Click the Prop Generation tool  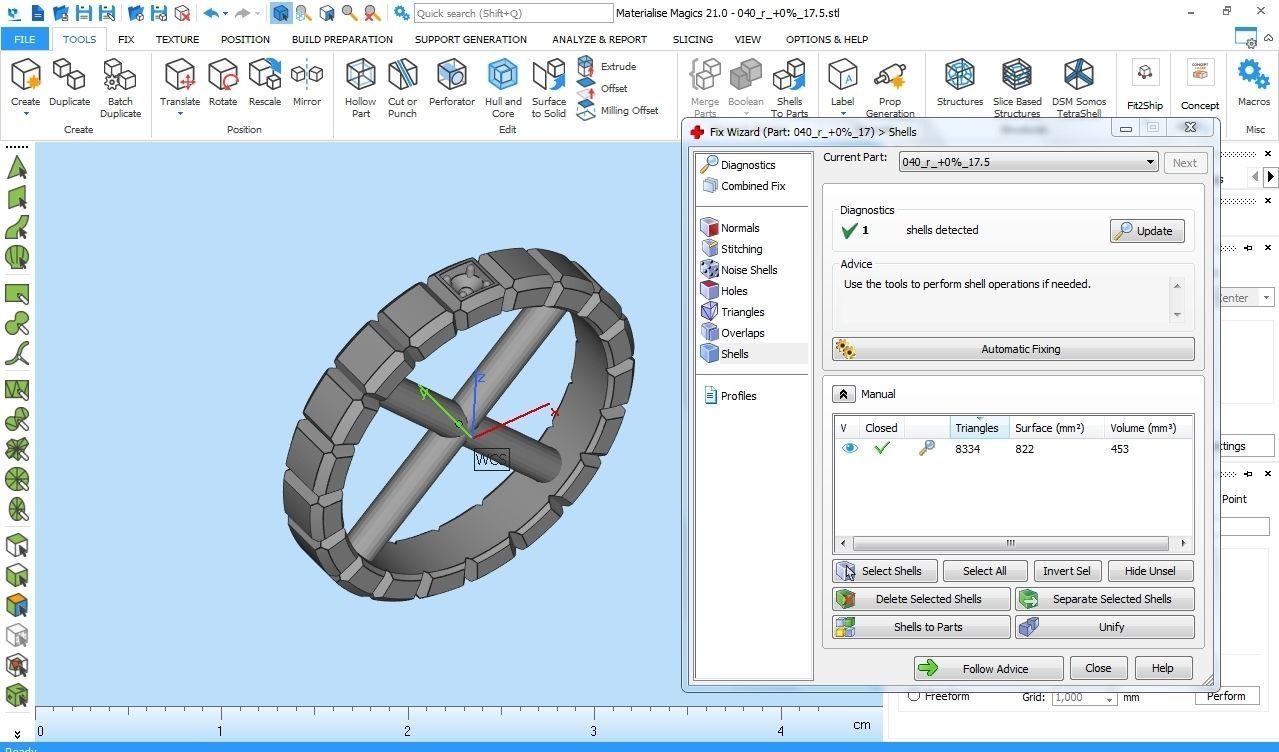coord(890,88)
